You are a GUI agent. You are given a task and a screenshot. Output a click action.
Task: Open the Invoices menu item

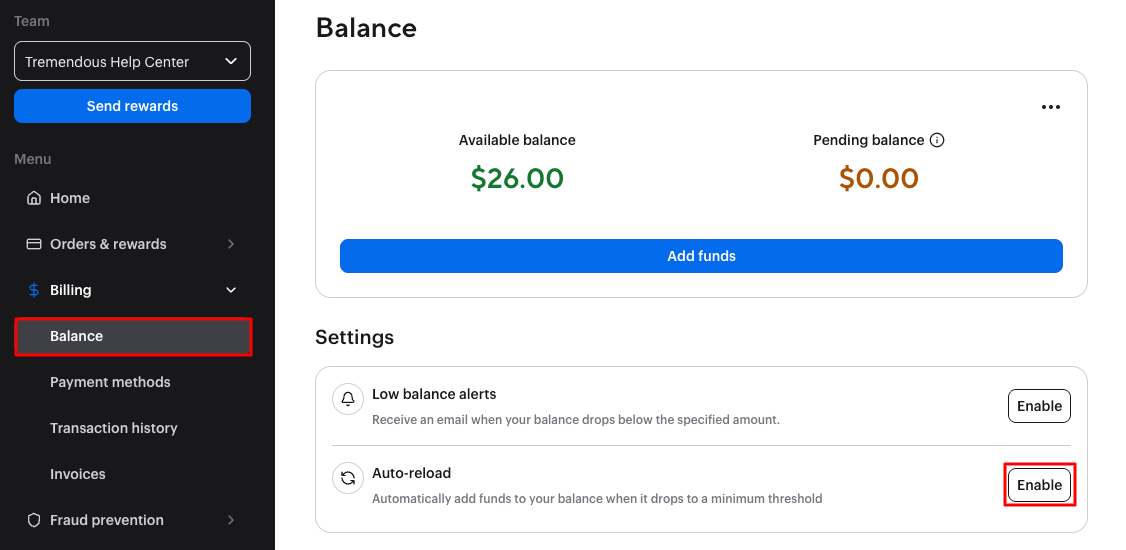point(78,474)
